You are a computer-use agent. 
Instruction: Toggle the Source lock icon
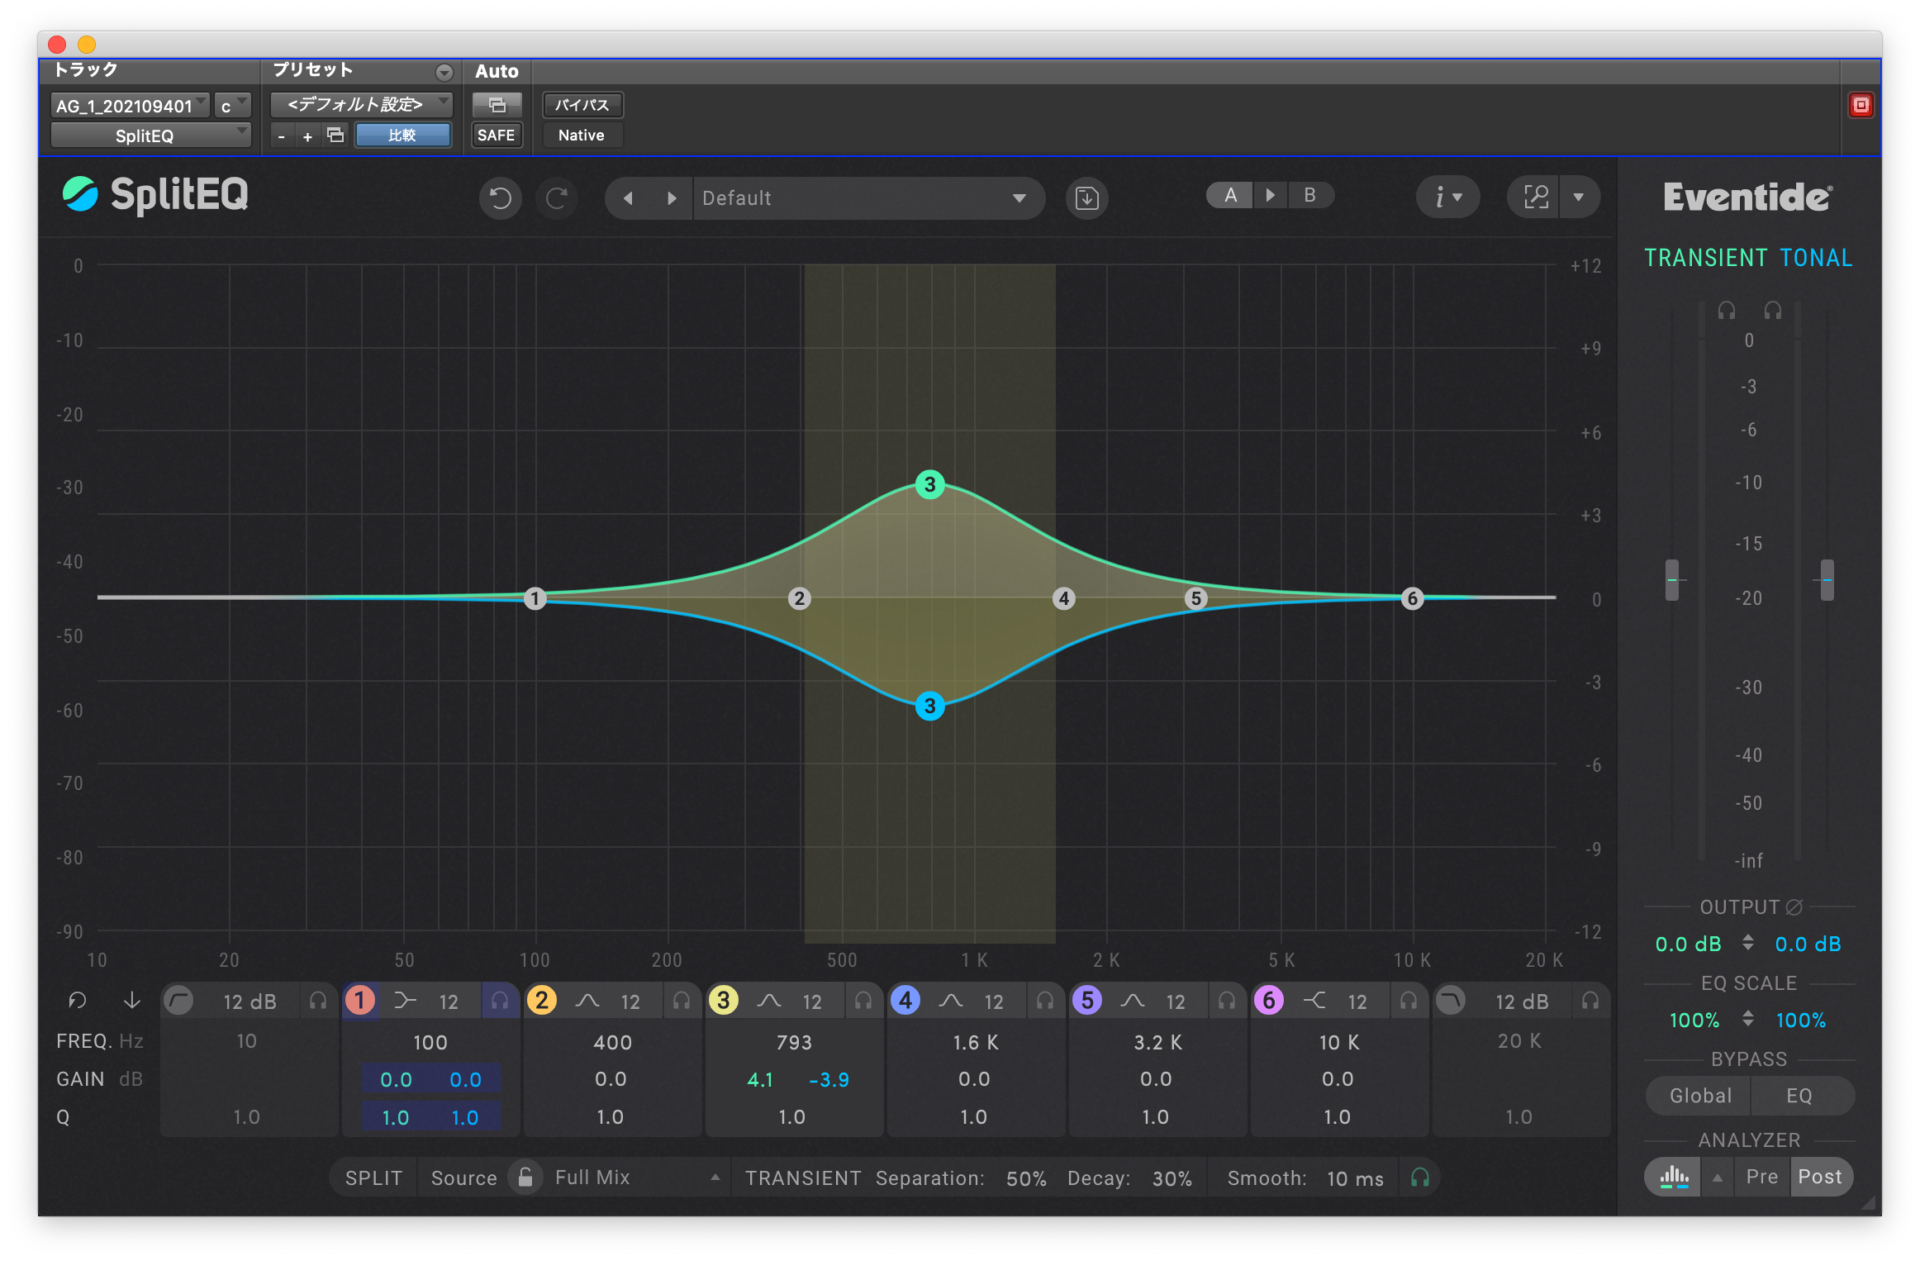pyautogui.click(x=525, y=1177)
